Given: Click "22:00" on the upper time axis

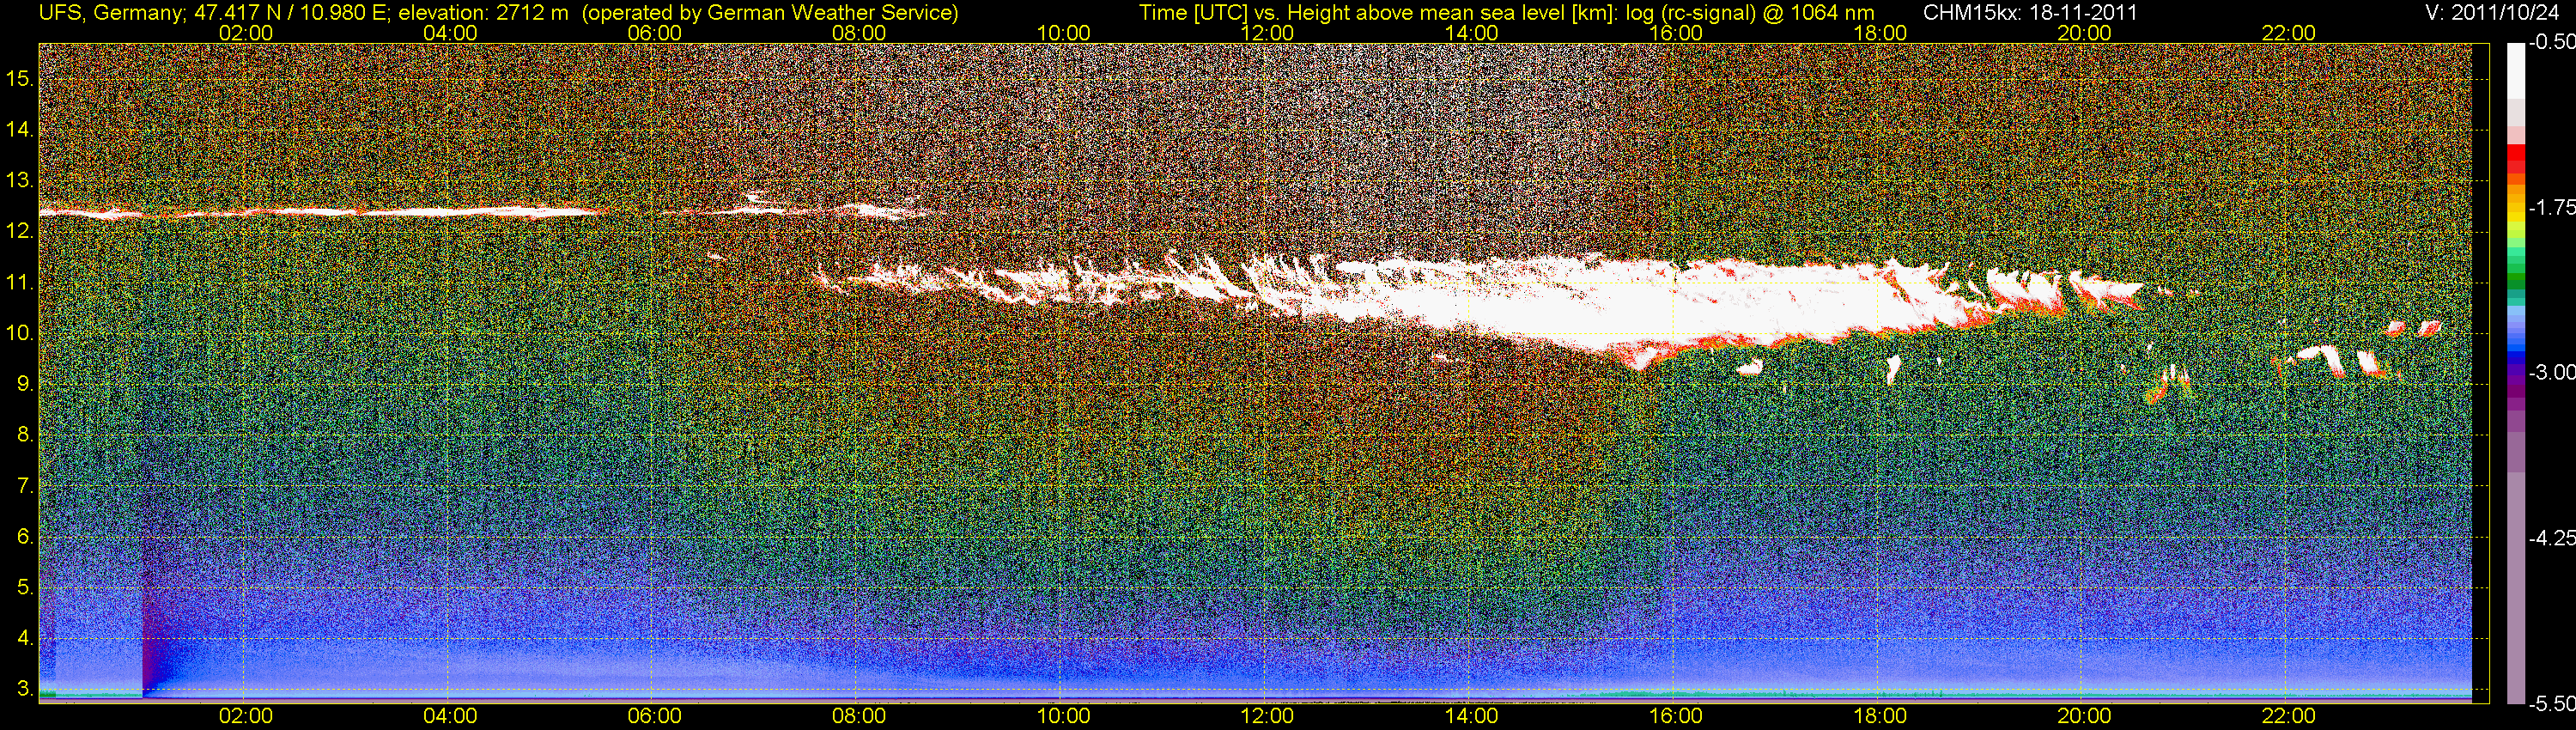Looking at the screenshot, I should (2288, 33).
